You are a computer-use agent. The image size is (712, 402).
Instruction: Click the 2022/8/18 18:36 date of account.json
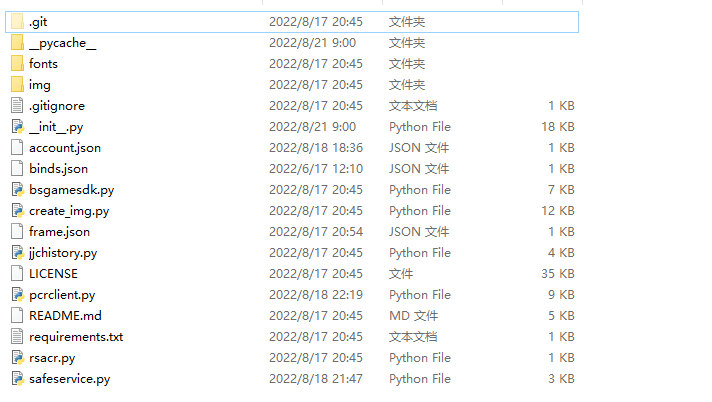pos(316,148)
